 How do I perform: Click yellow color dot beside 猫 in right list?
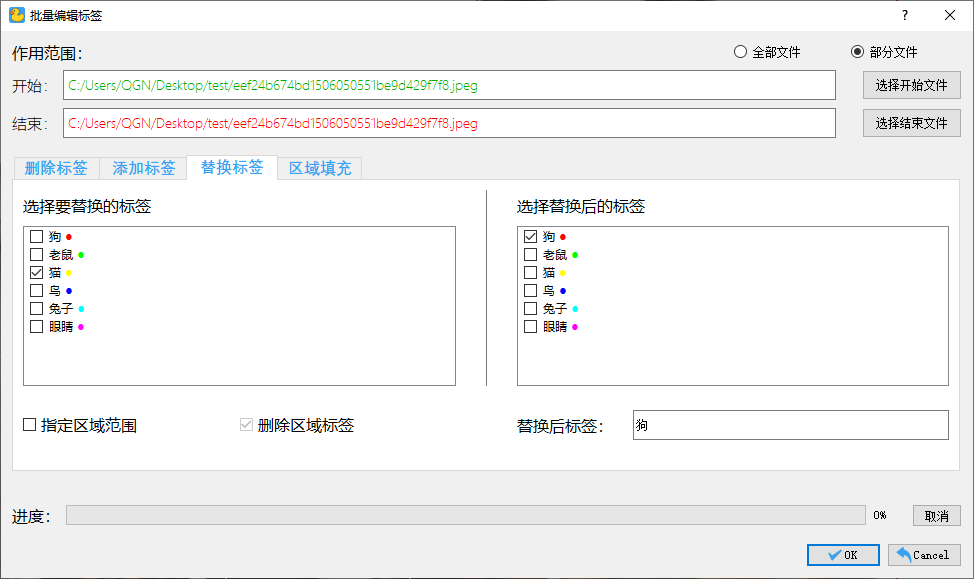(x=563, y=273)
